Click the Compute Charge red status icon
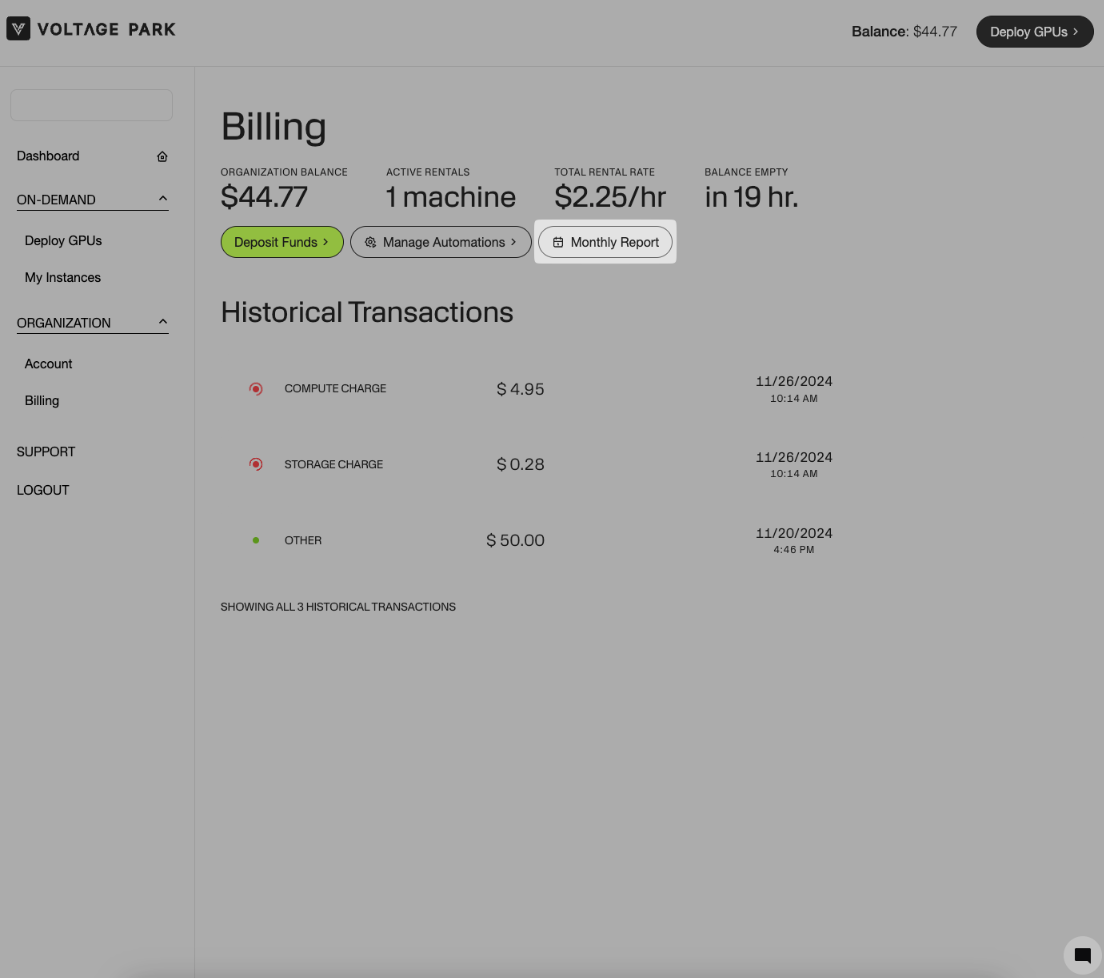Viewport: 1104px width, 978px height. point(256,389)
